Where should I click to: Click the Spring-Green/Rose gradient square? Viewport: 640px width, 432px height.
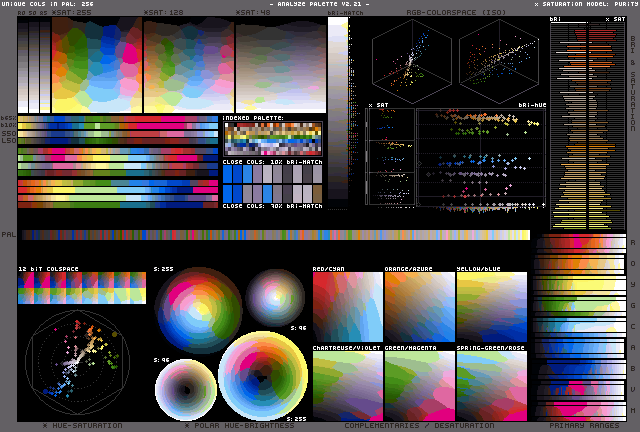click(x=491, y=385)
